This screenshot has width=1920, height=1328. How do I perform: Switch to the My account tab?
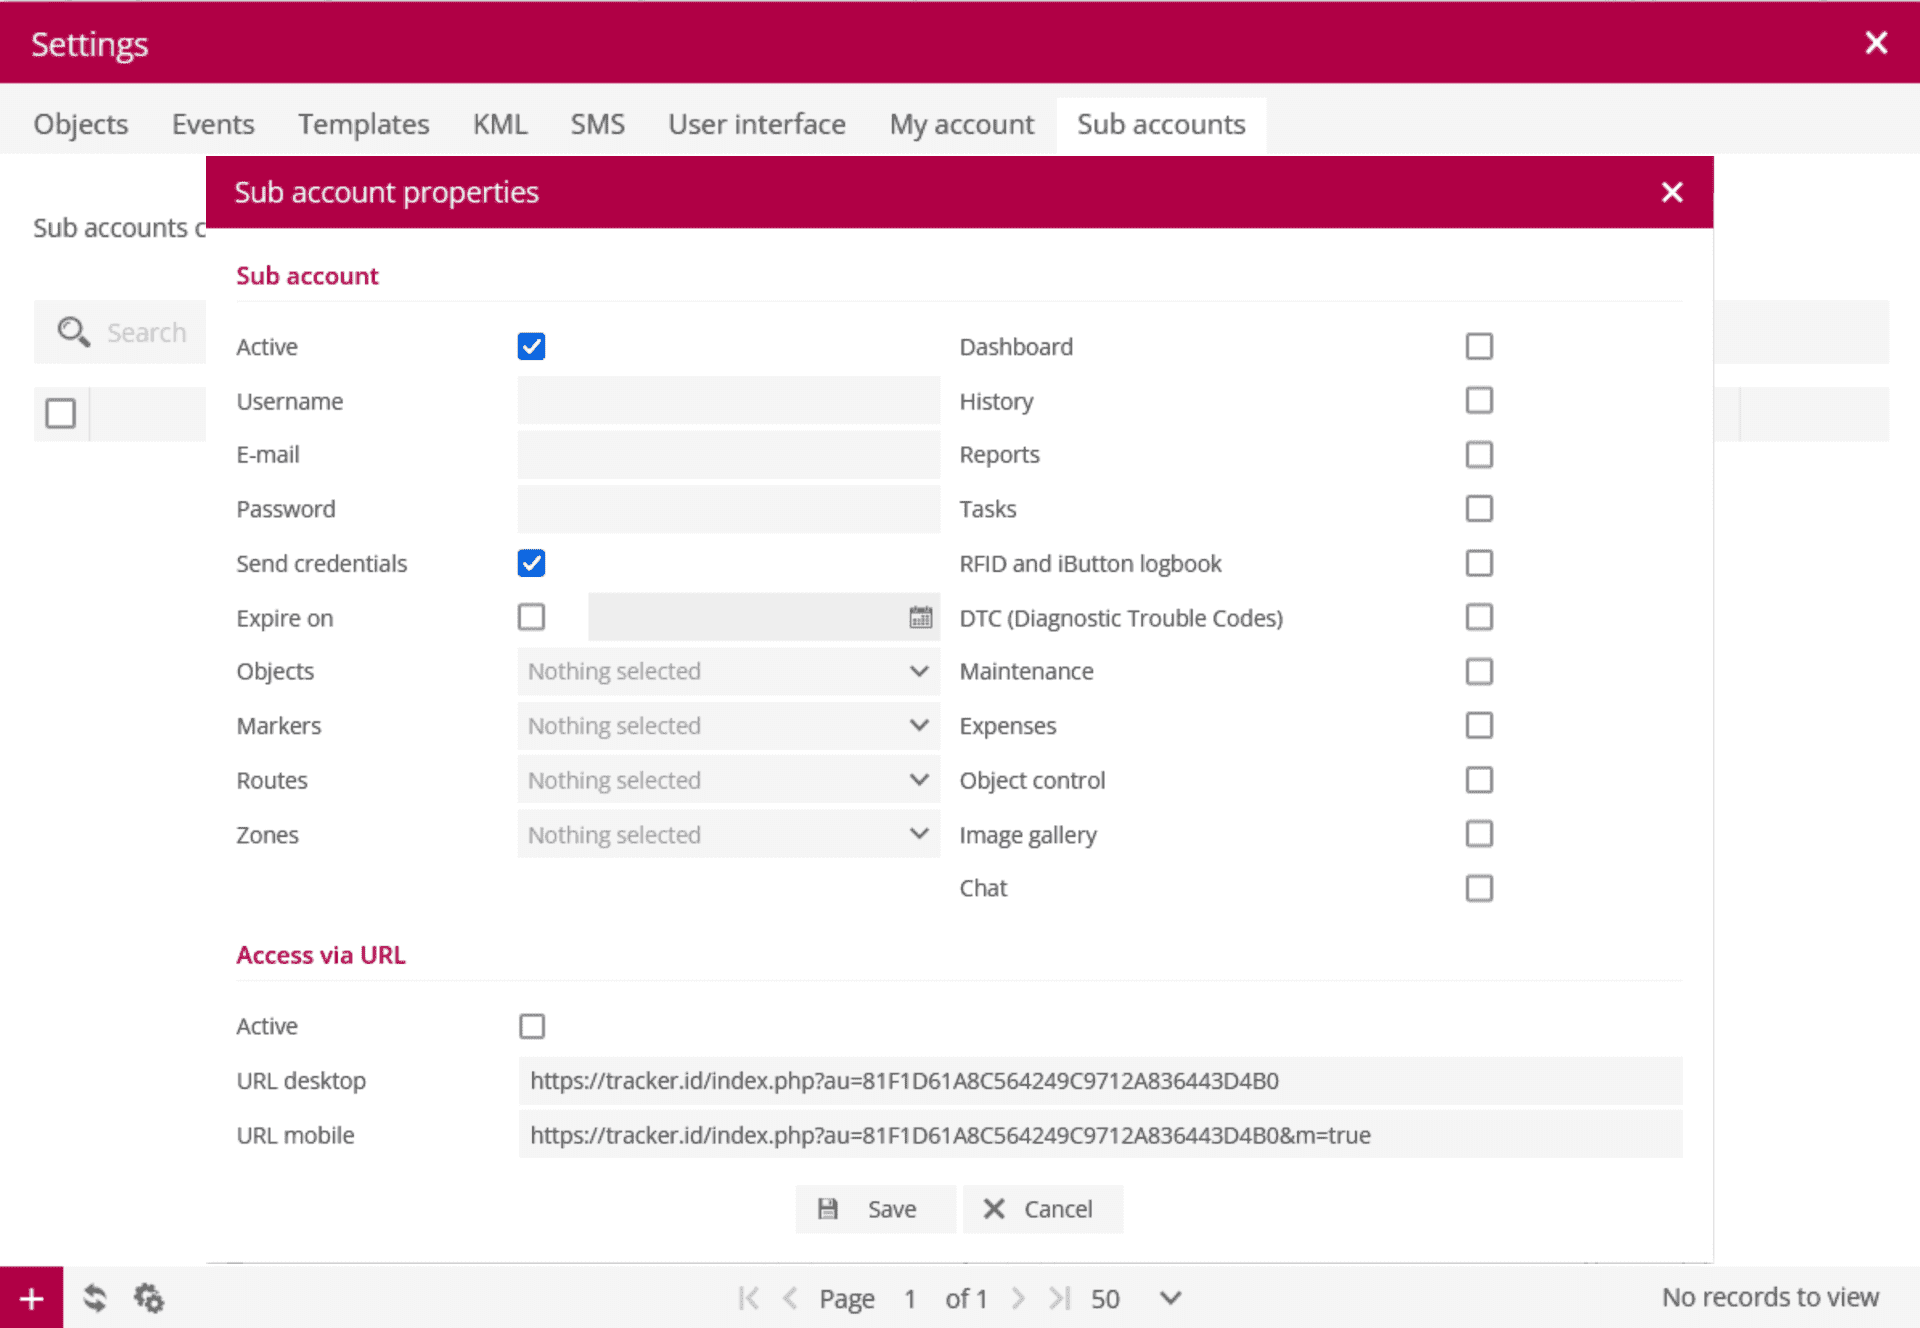point(961,124)
